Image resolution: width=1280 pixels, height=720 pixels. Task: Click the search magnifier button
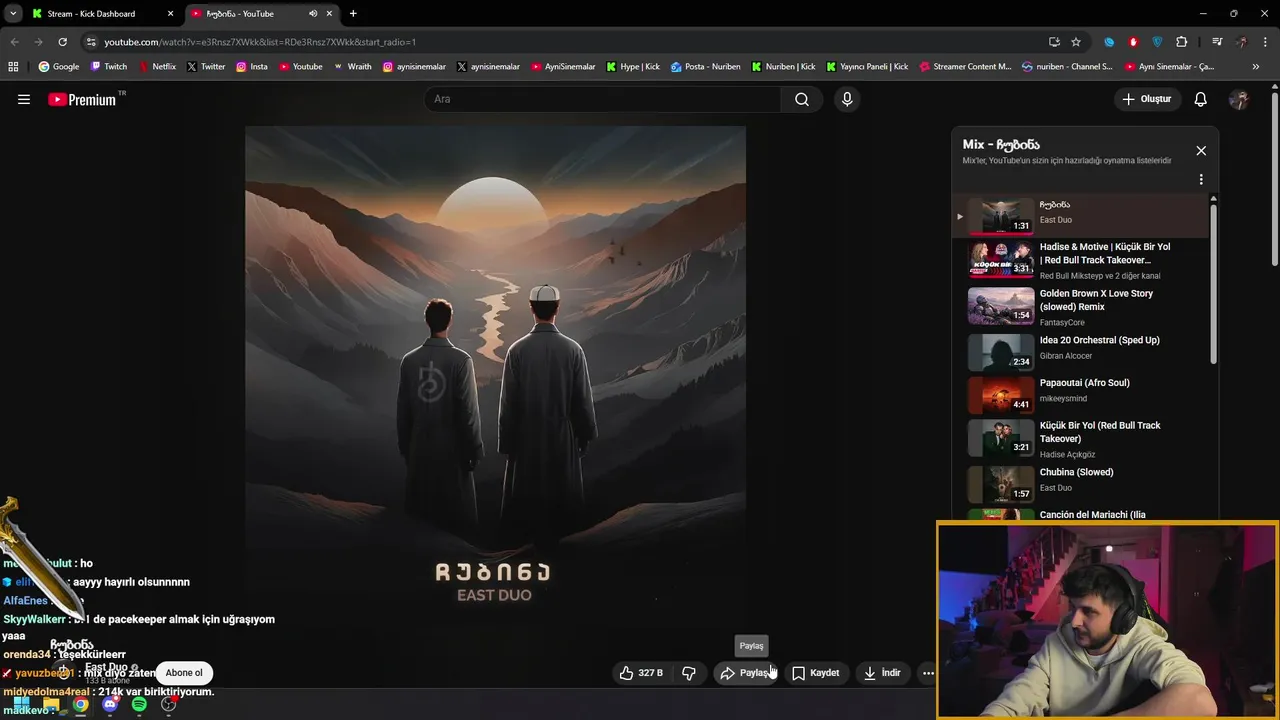click(x=802, y=99)
